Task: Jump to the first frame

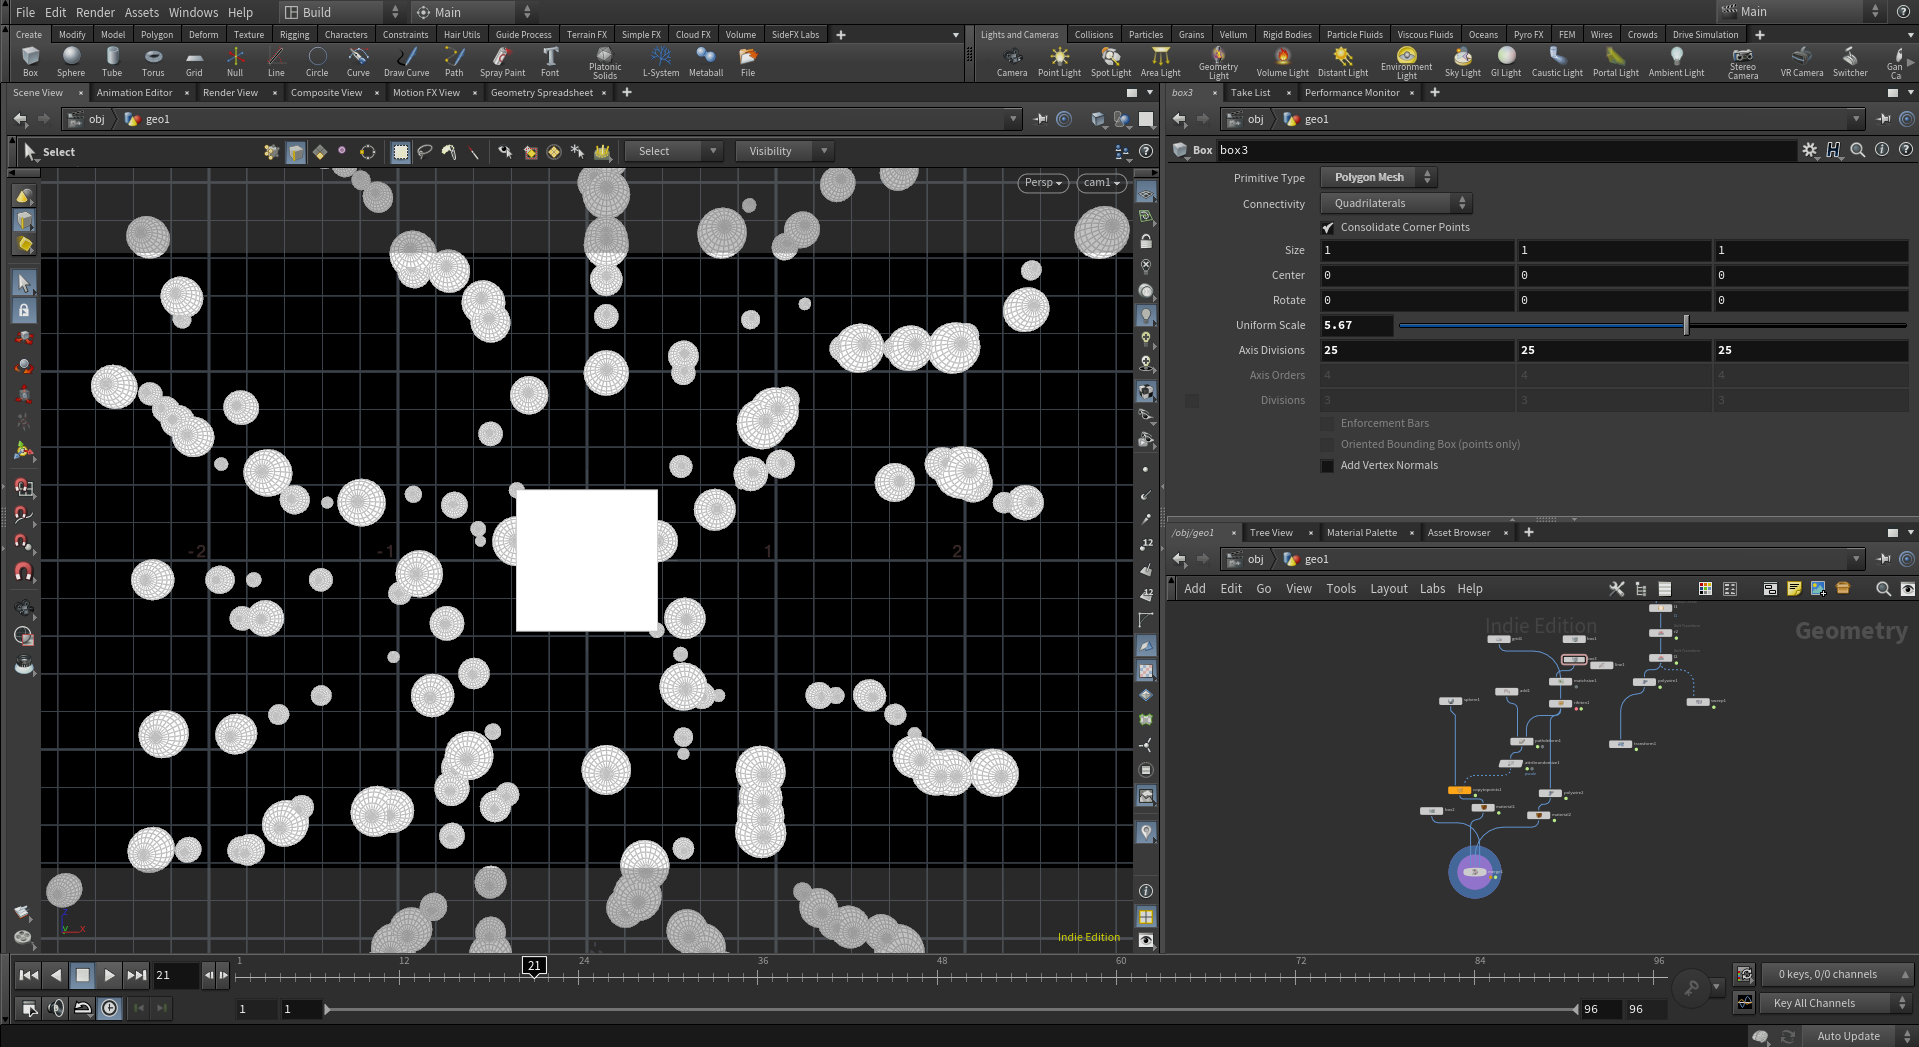Action: click(x=29, y=975)
